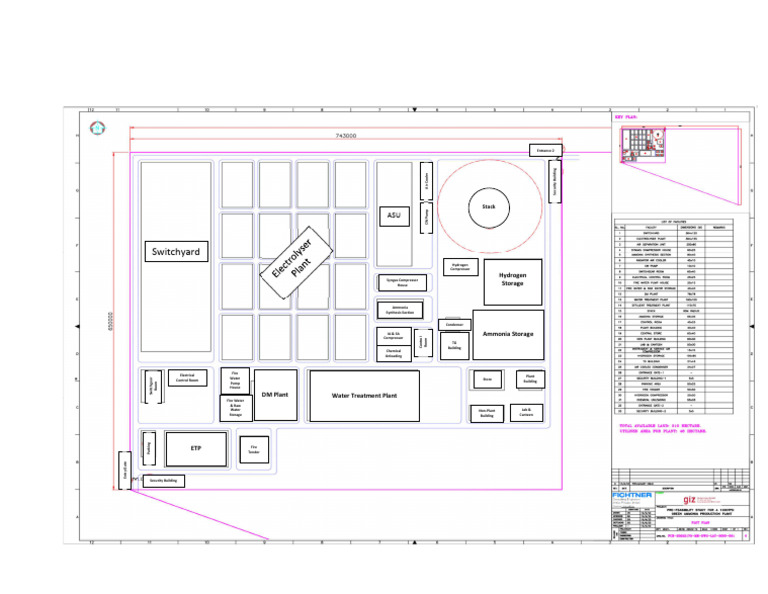Click the Chemical Unloading box

pyautogui.click(x=394, y=354)
